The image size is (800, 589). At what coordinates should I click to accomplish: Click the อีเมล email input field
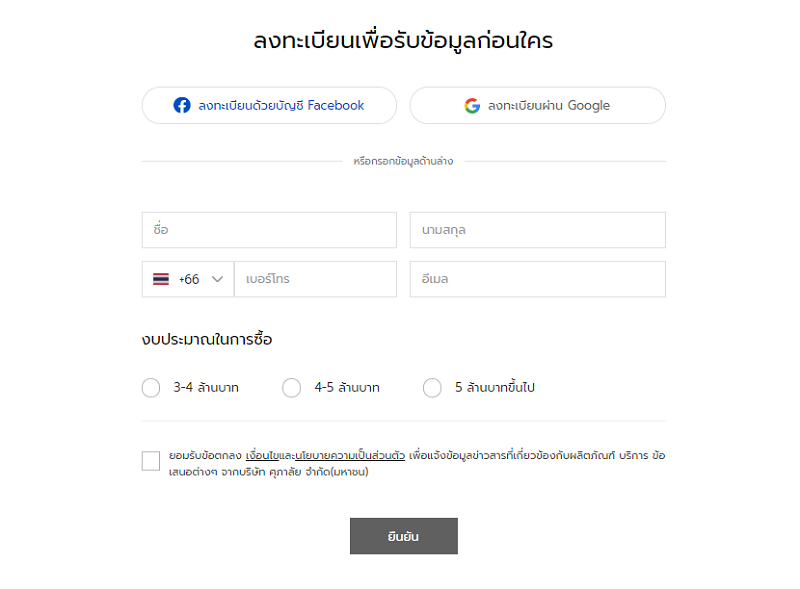click(537, 279)
